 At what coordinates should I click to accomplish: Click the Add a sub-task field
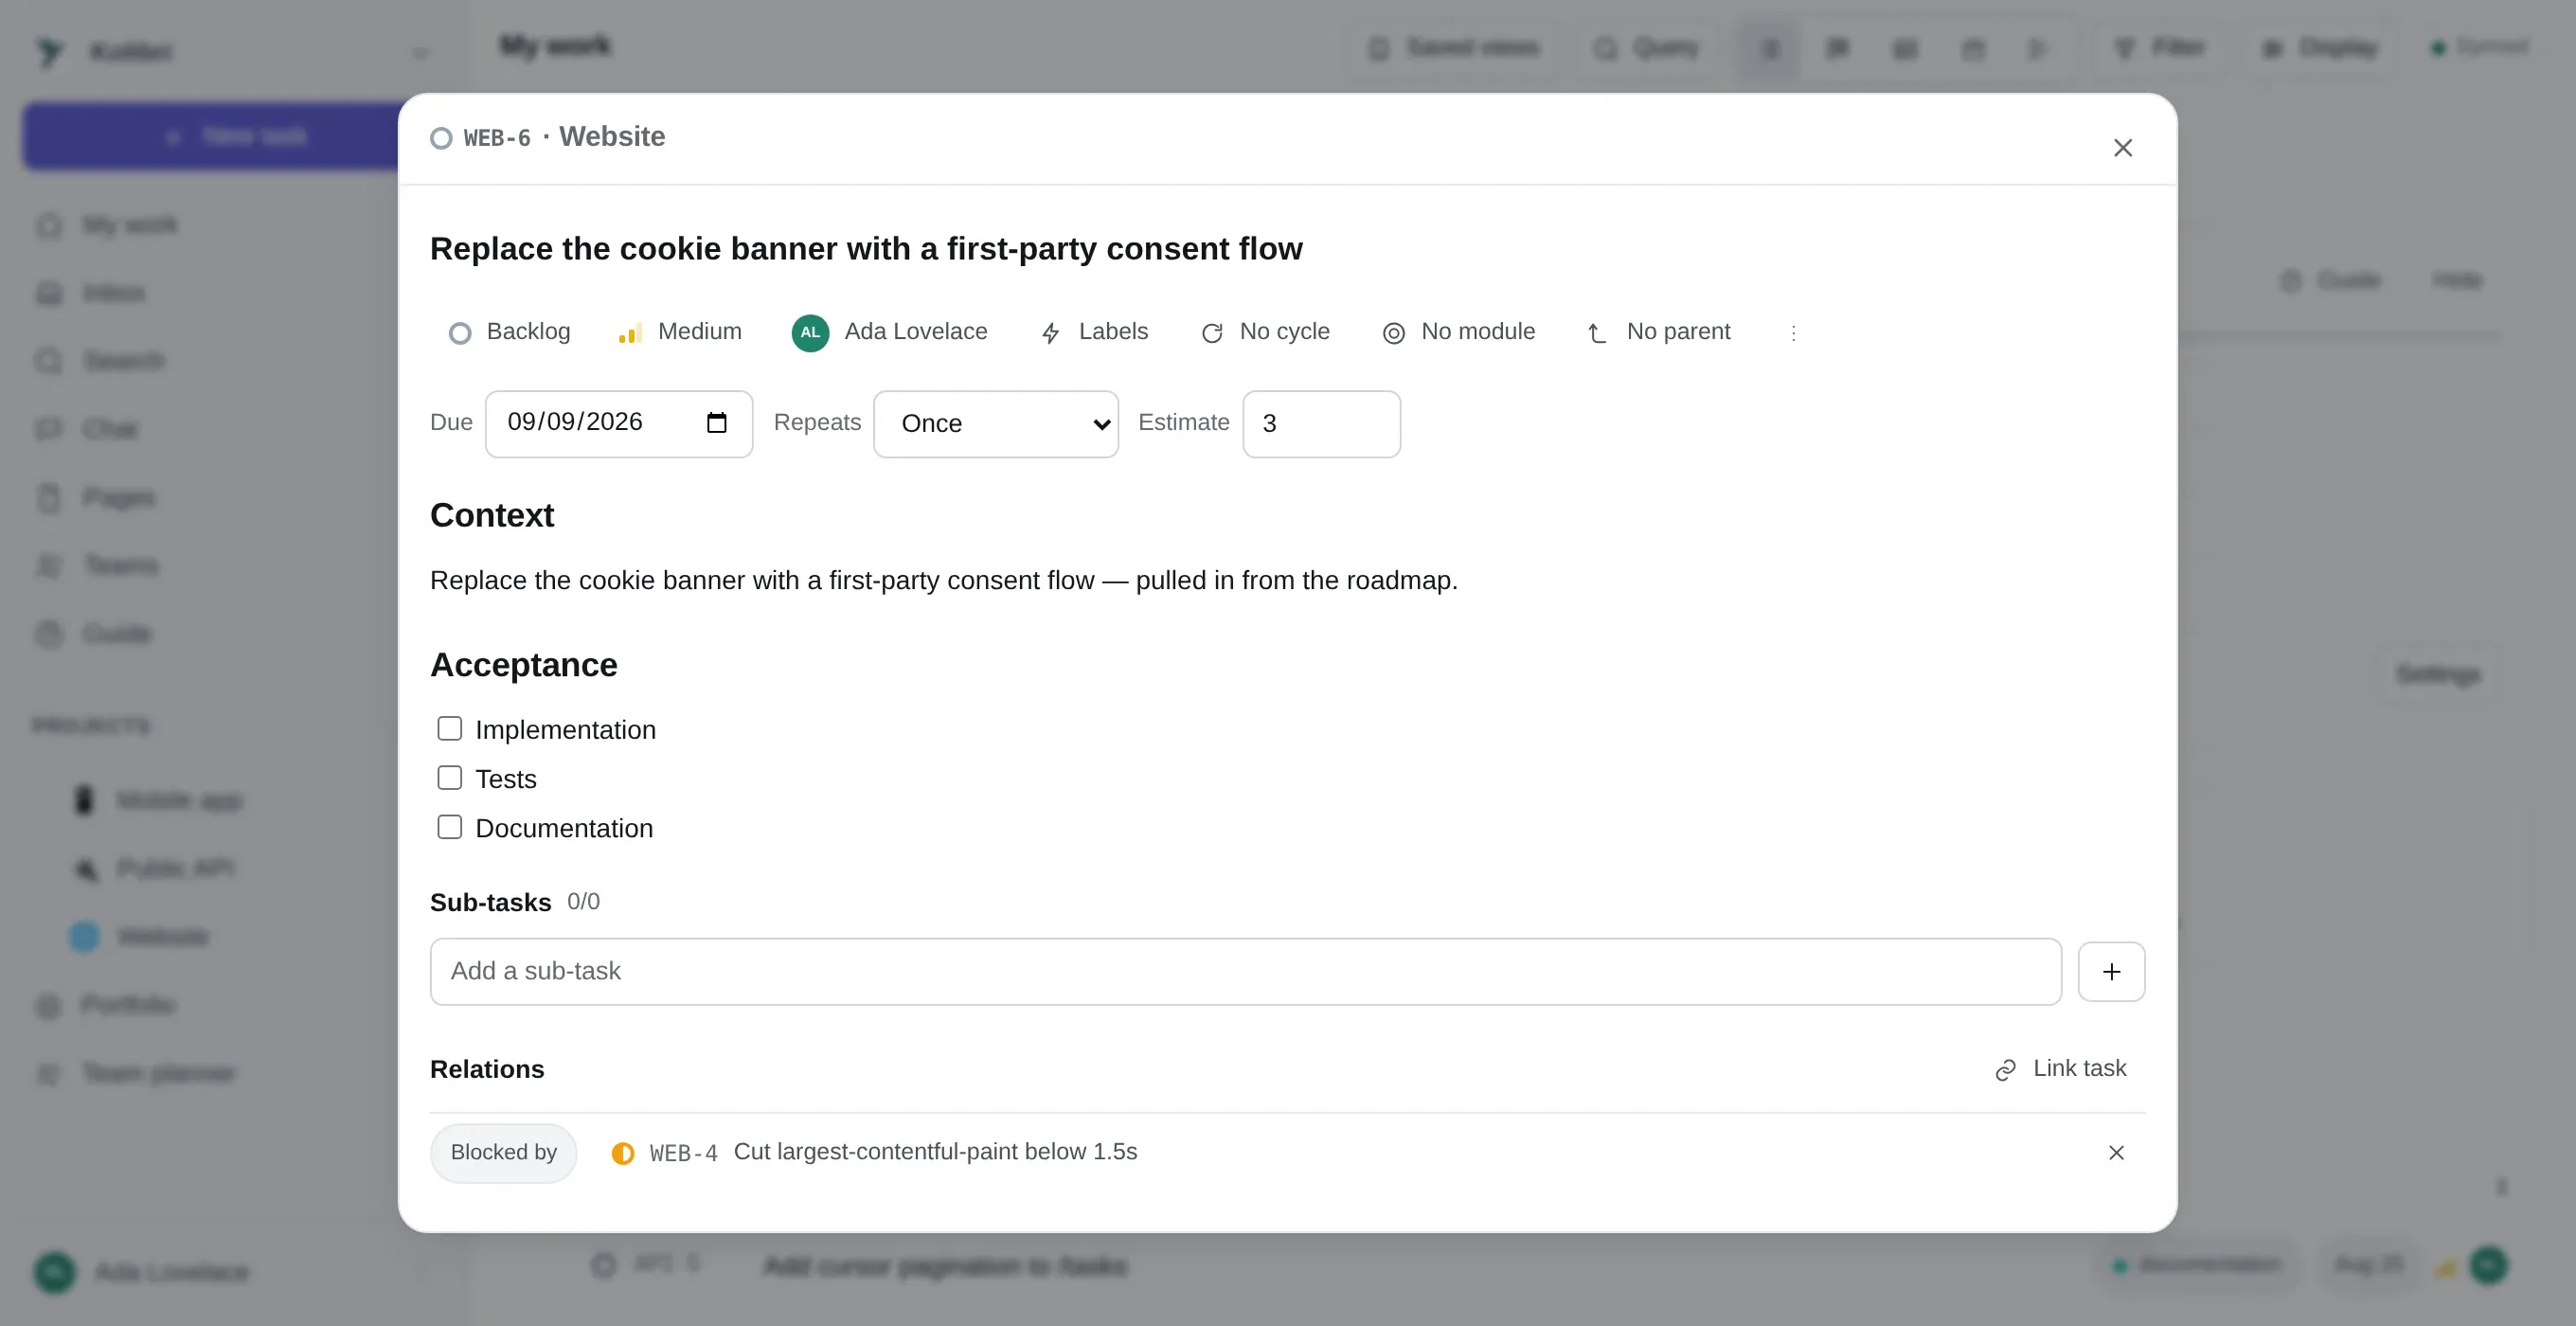[1246, 971]
